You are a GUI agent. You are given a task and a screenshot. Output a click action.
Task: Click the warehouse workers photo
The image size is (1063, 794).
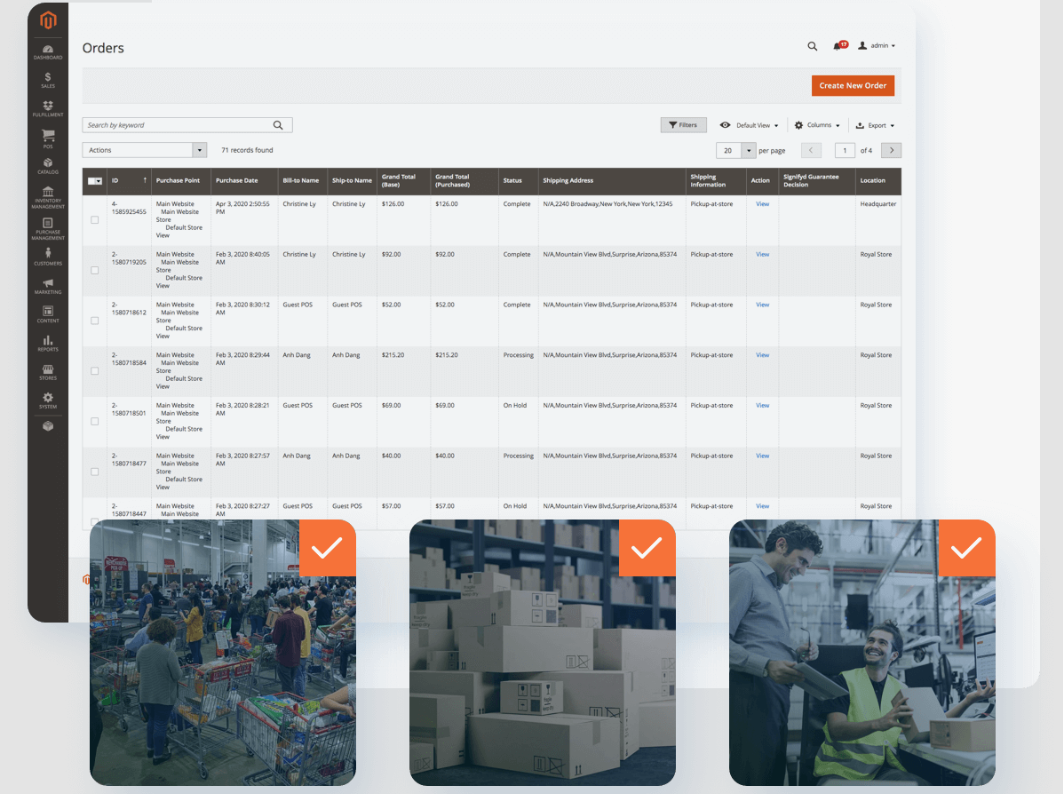[x=862, y=652]
